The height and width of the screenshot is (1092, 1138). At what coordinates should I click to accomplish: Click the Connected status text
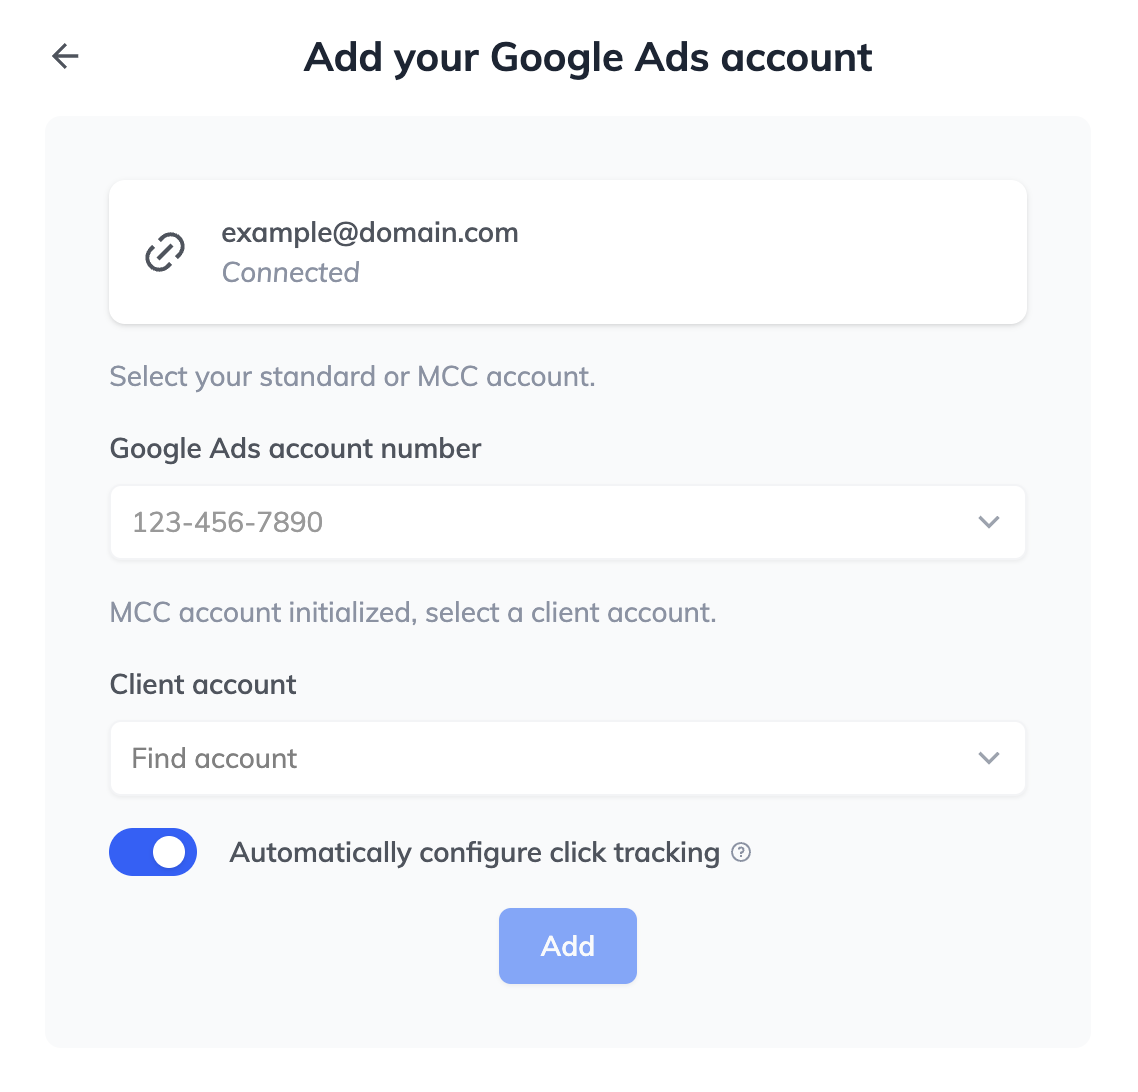[x=290, y=273]
